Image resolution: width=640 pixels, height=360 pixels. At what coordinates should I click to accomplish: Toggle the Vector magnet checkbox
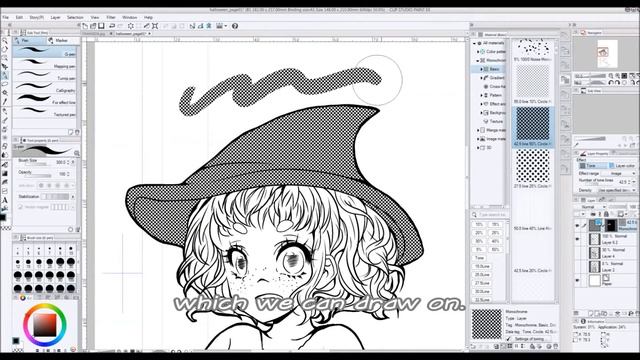tap(20, 207)
